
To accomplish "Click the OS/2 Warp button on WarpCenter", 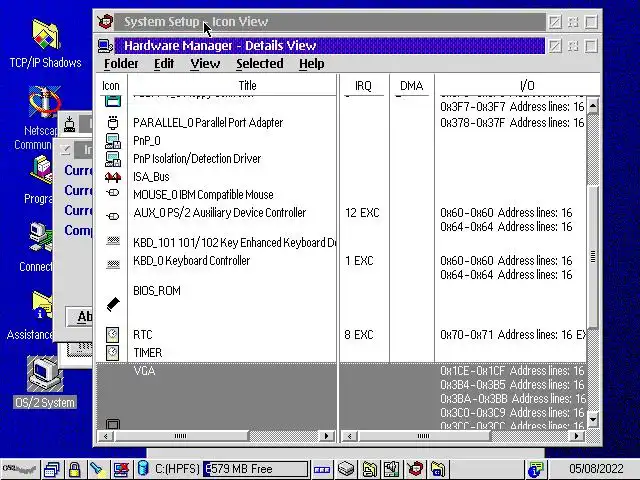I will pyautogui.click(x=20, y=469).
